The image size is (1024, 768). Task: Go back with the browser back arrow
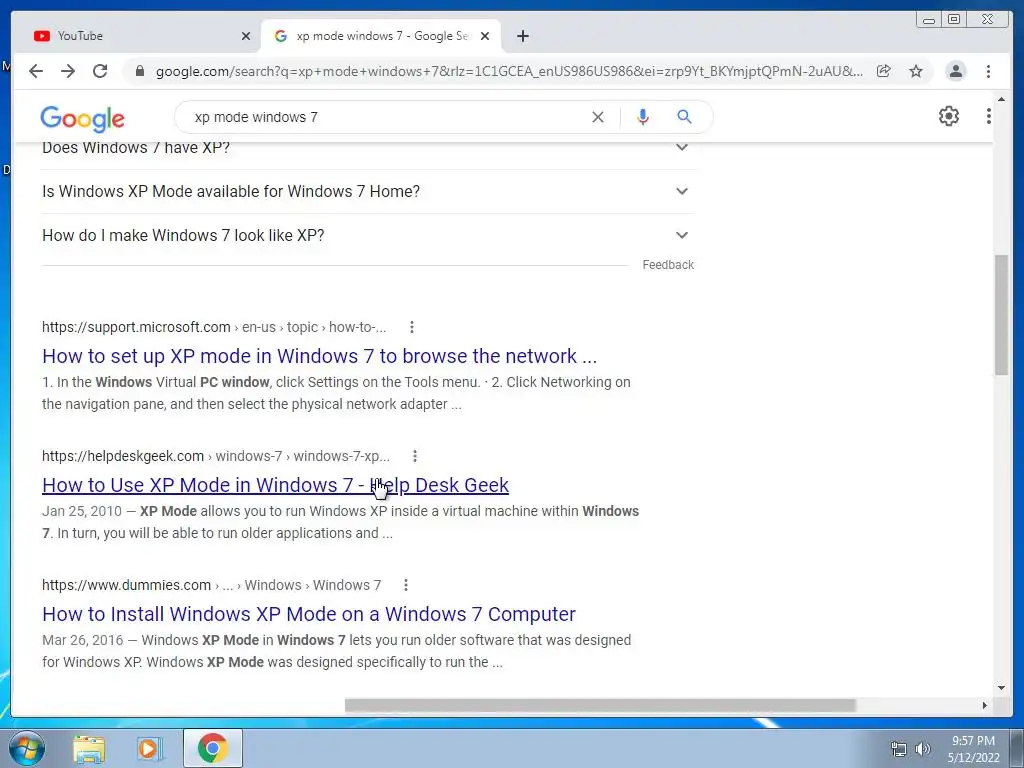(36, 71)
